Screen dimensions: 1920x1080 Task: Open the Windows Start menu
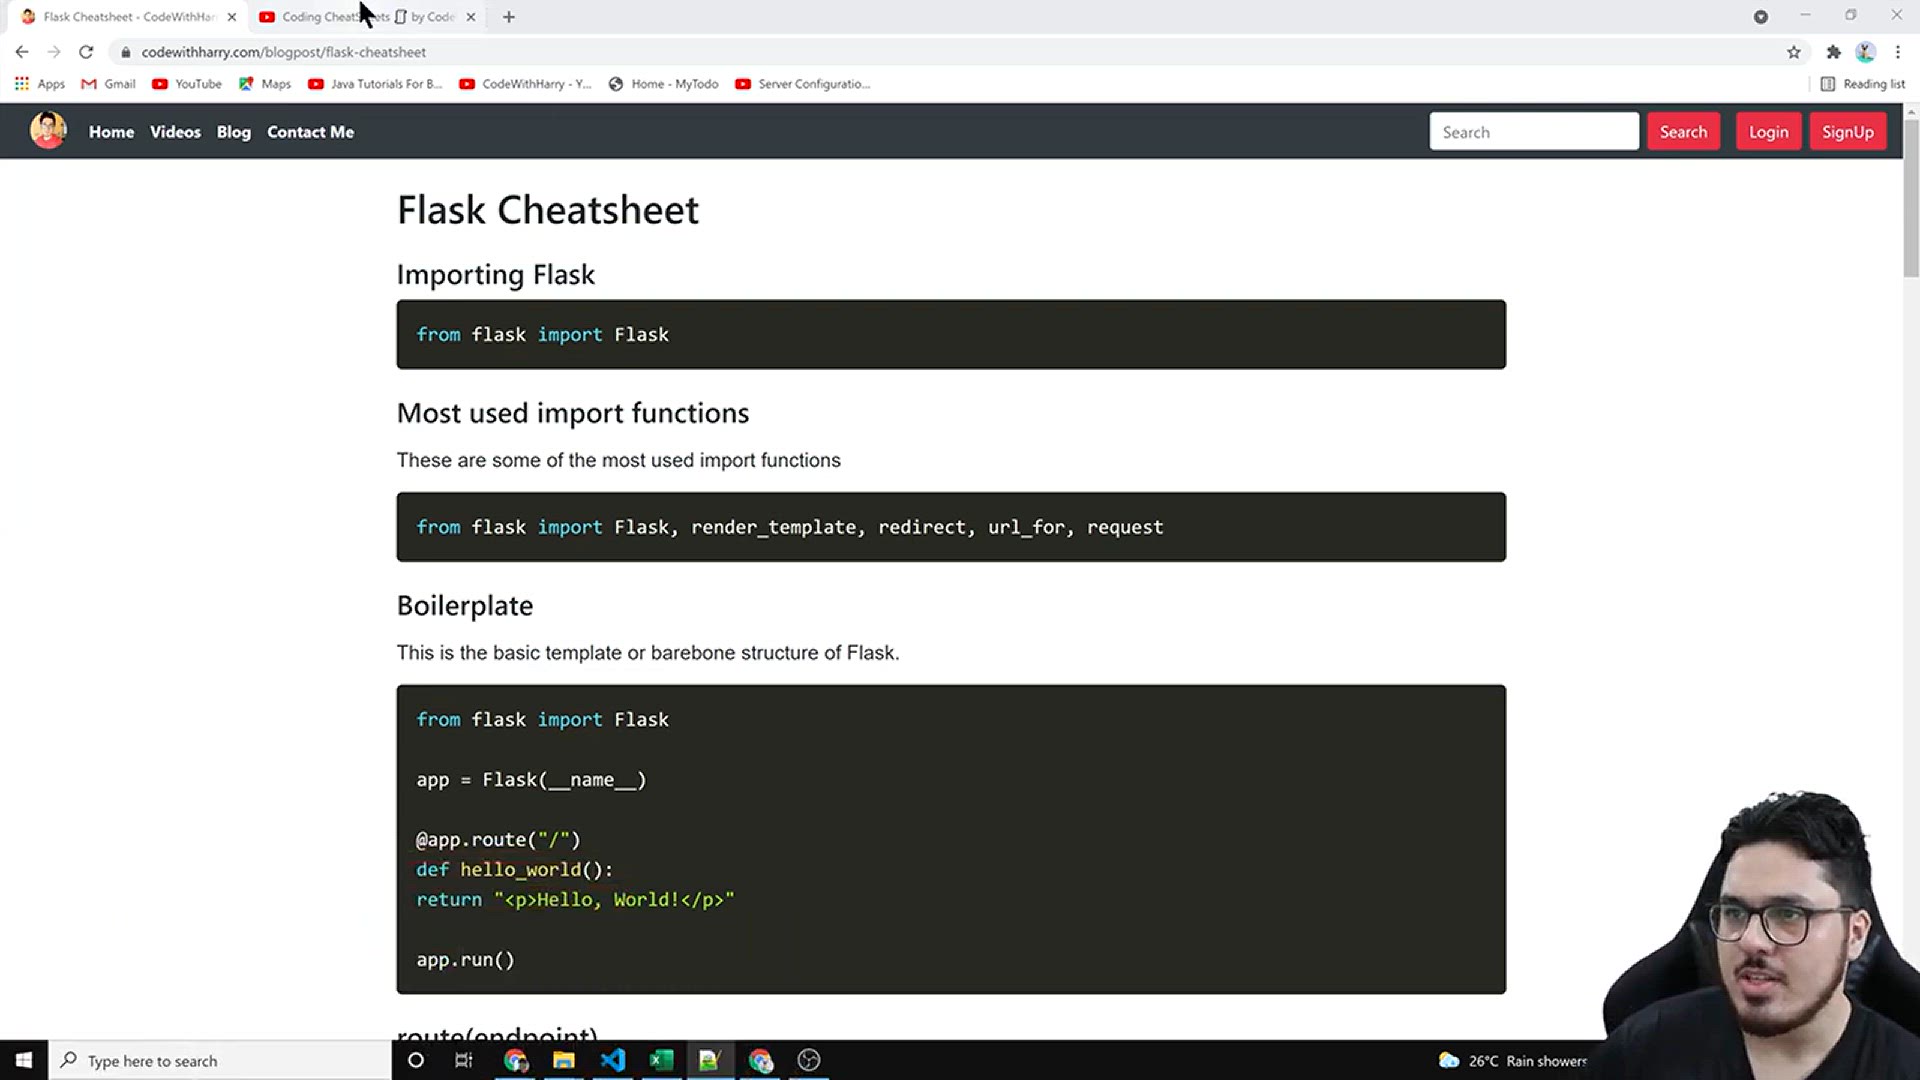[24, 1060]
